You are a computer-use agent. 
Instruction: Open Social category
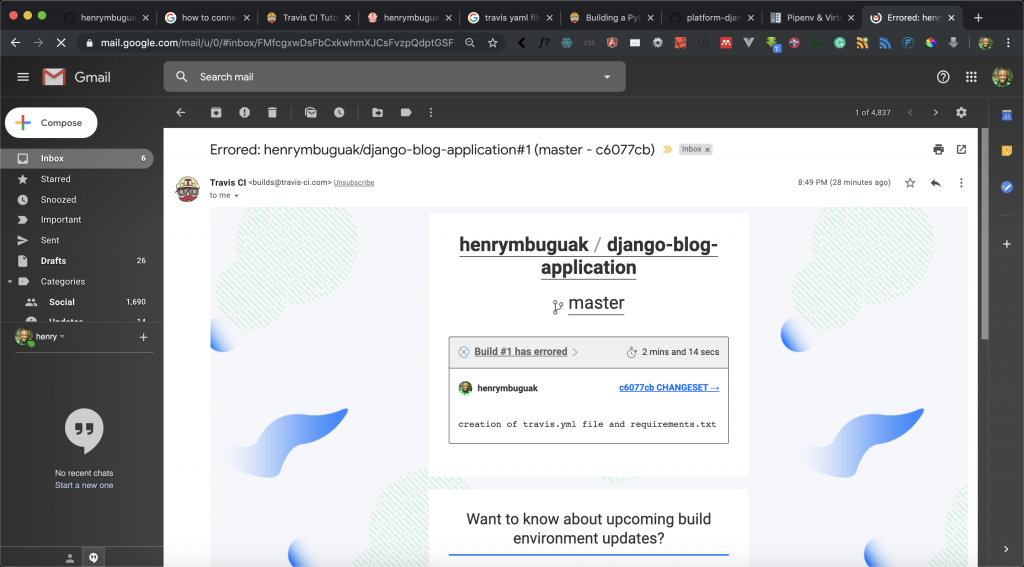click(77, 302)
